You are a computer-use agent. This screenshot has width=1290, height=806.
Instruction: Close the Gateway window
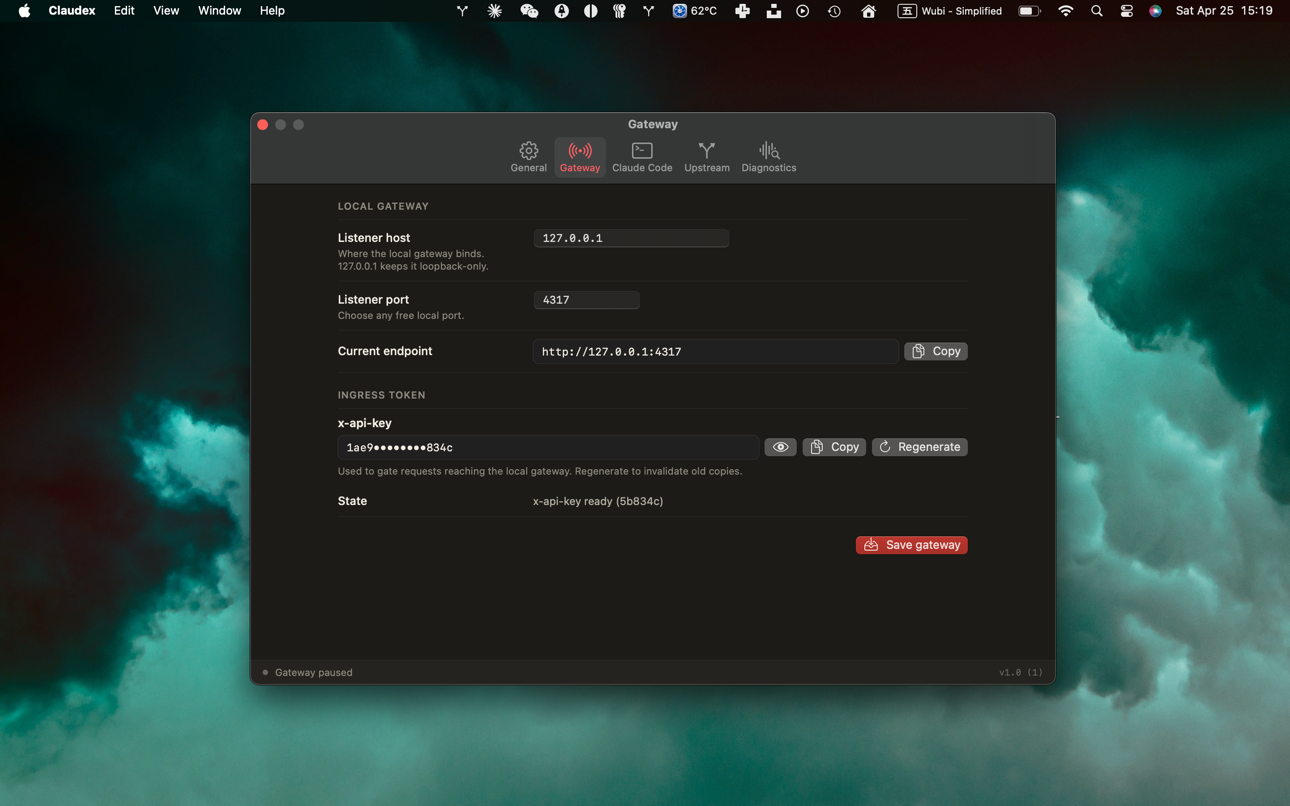tap(263, 125)
